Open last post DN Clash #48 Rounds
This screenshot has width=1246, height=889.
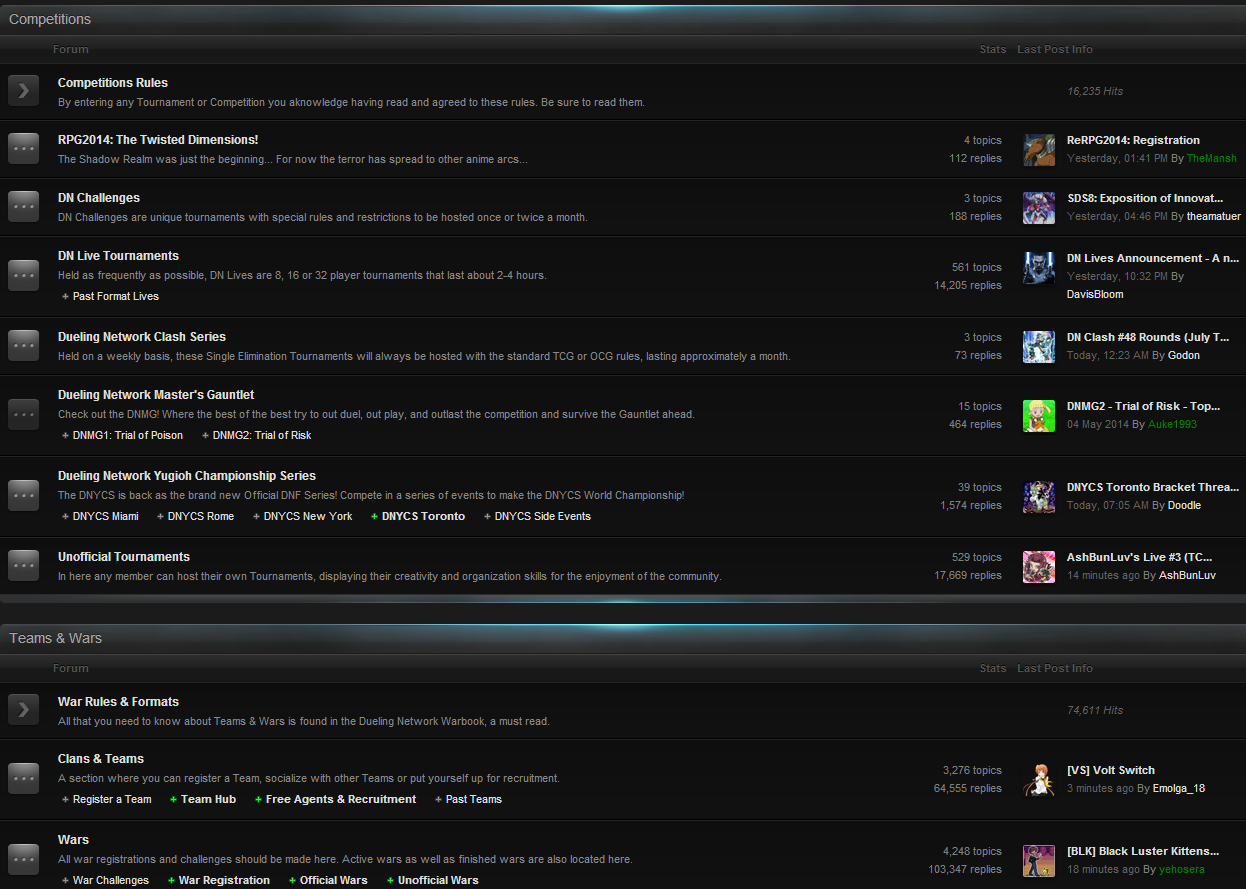pos(1148,337)
